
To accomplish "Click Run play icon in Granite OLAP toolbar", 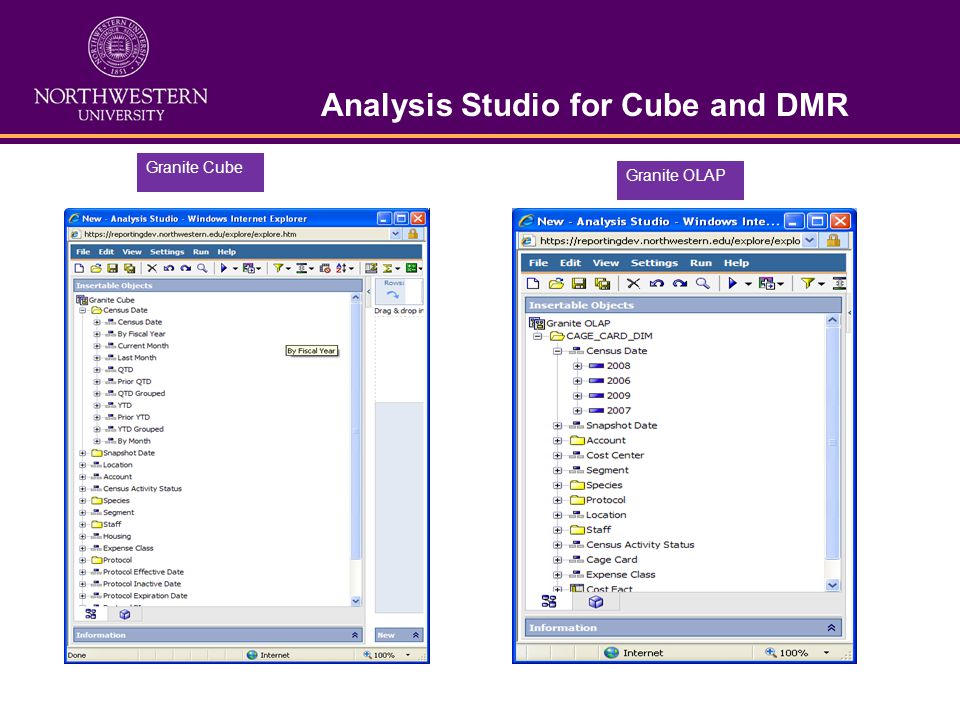I will 732,283.
